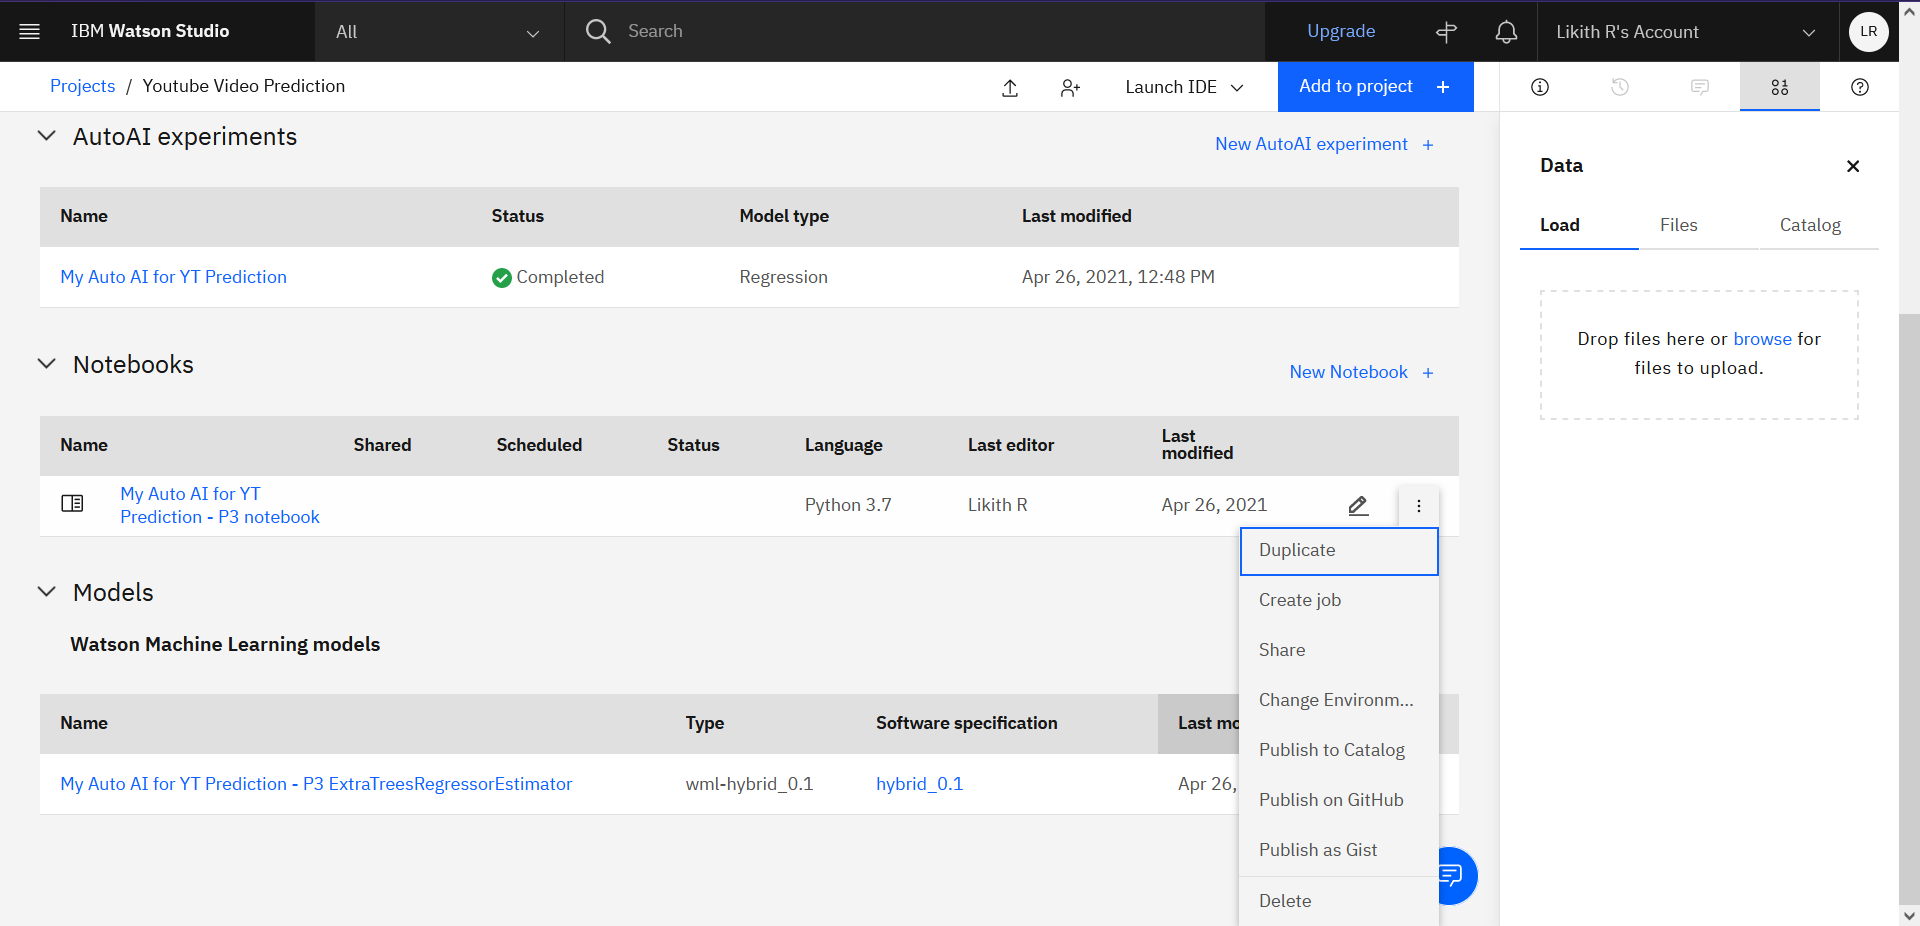The image size is (1920, 926).
Task: Collapse the AutoAI experiments section
Action: pyautogui.click(x=46, y=136)
